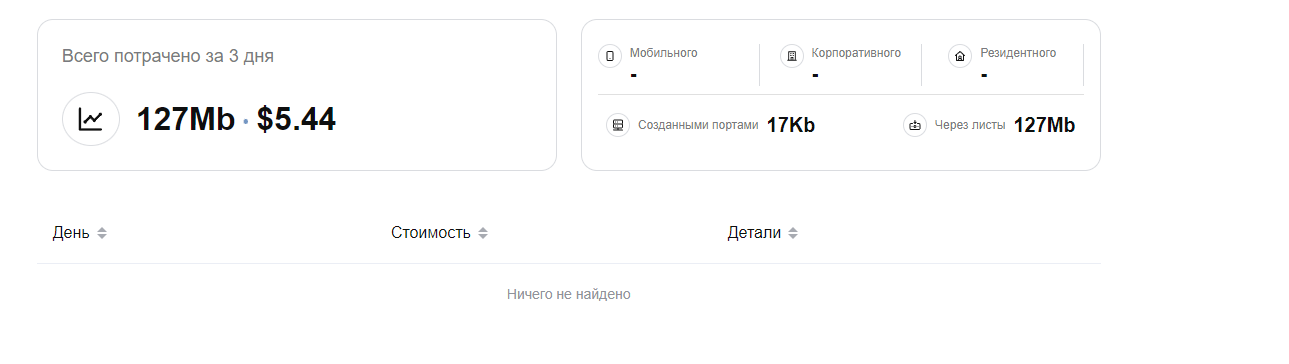Click the residential house icon
Screen dimensions: 1289x364
pyautogui.click(x=960, y=56)
